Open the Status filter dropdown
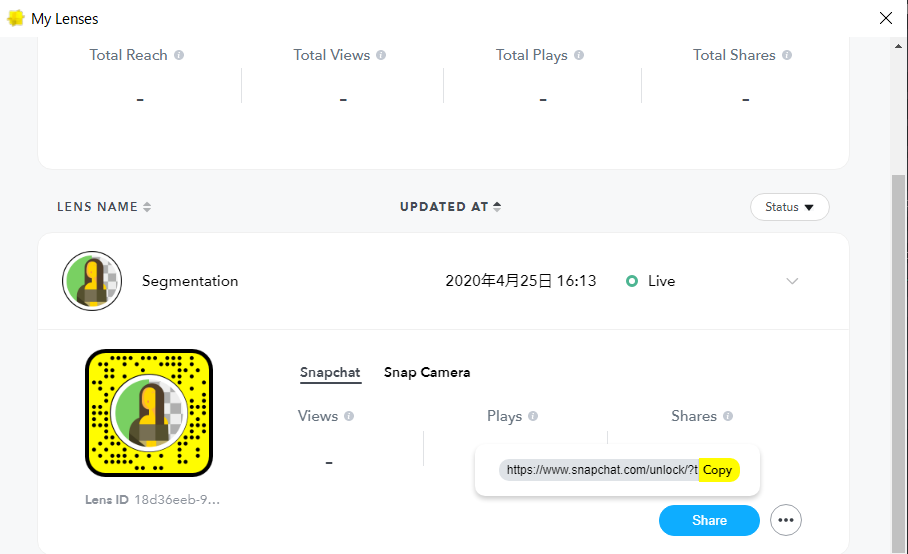This screenshot has width=908, height=554. [789, 207]
